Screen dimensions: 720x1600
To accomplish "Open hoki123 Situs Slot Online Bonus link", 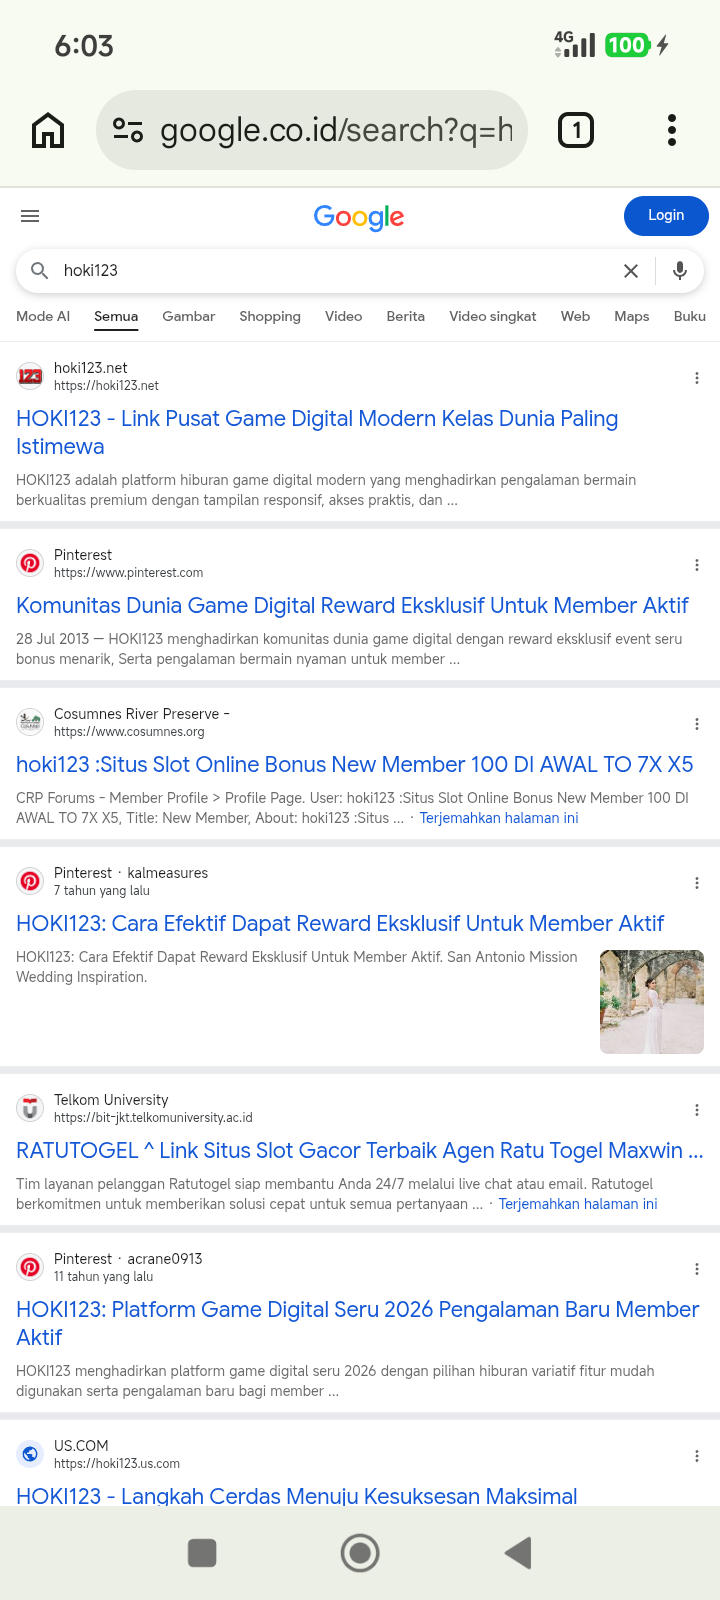I will 355,764.
